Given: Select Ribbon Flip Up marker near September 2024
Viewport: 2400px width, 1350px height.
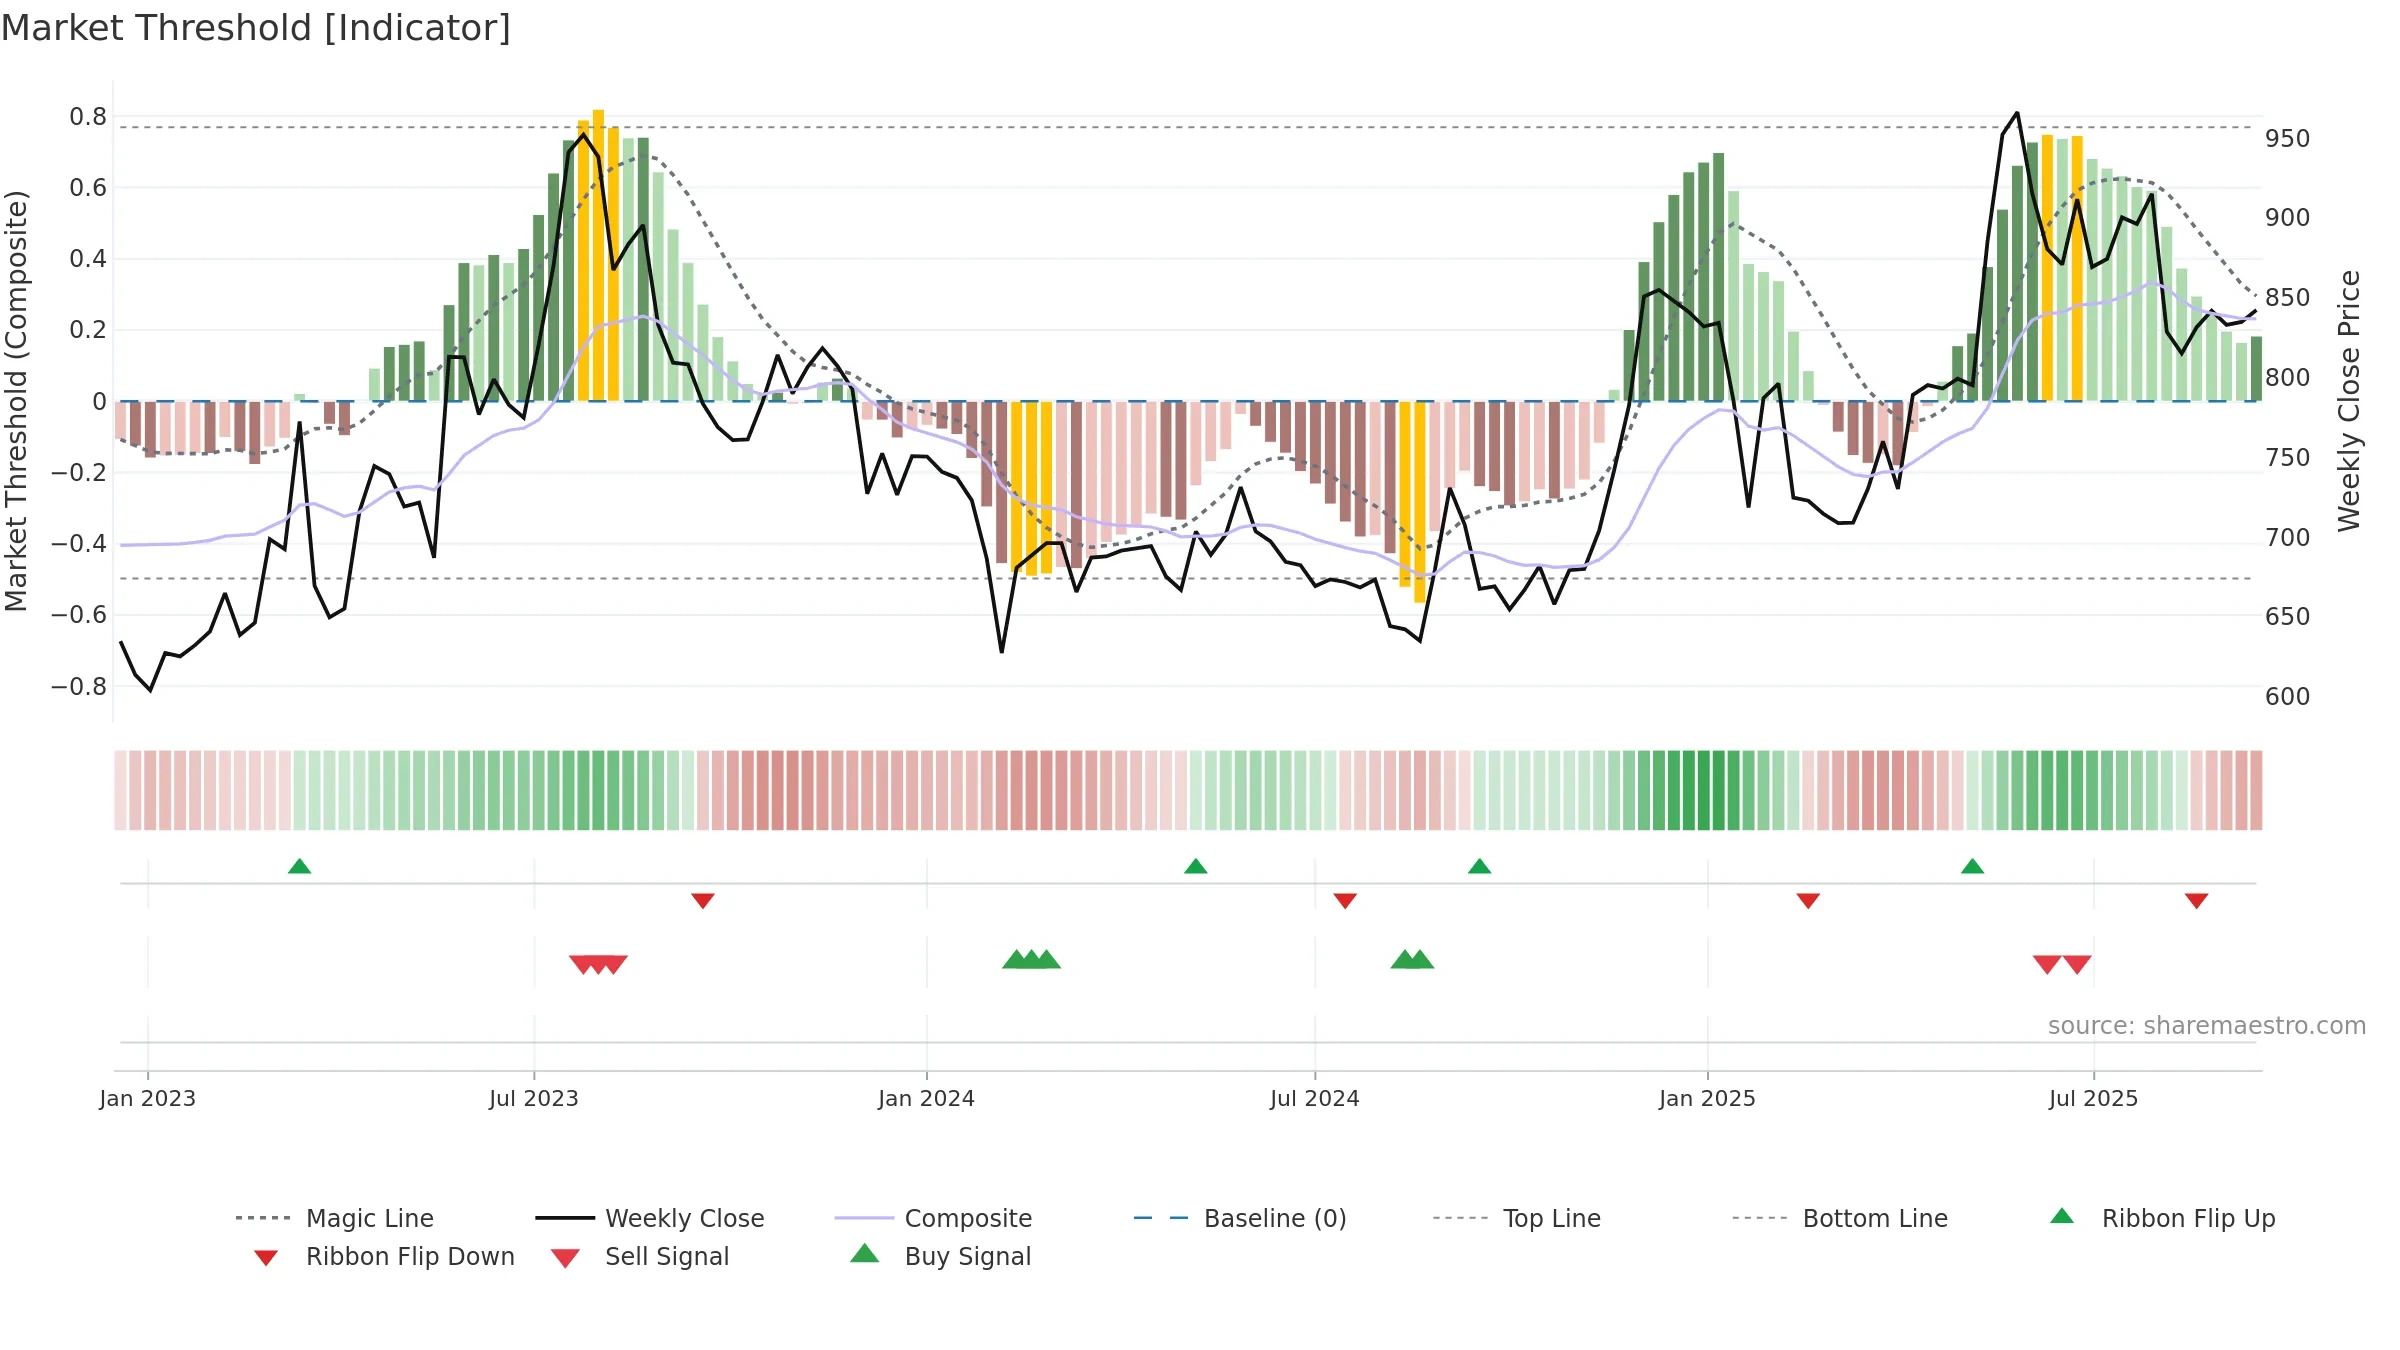Looking at the screenshot, I should tap(1479, 866).
